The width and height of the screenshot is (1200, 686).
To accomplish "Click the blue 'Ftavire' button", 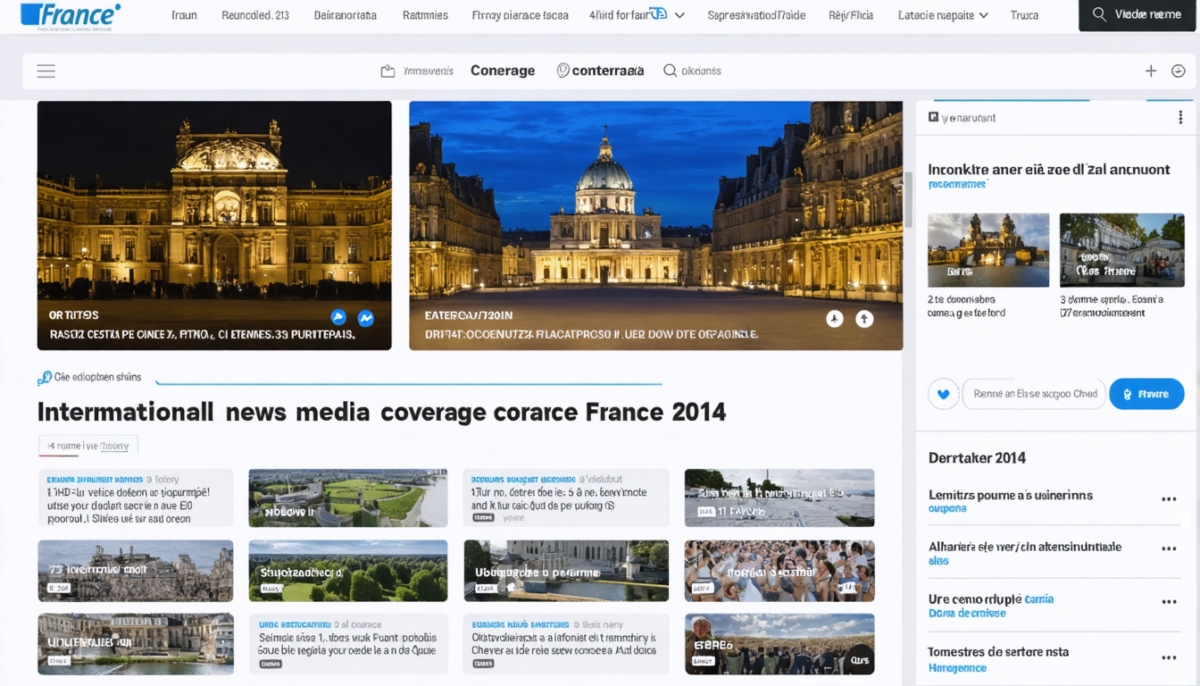I will tap(1146, 394).
